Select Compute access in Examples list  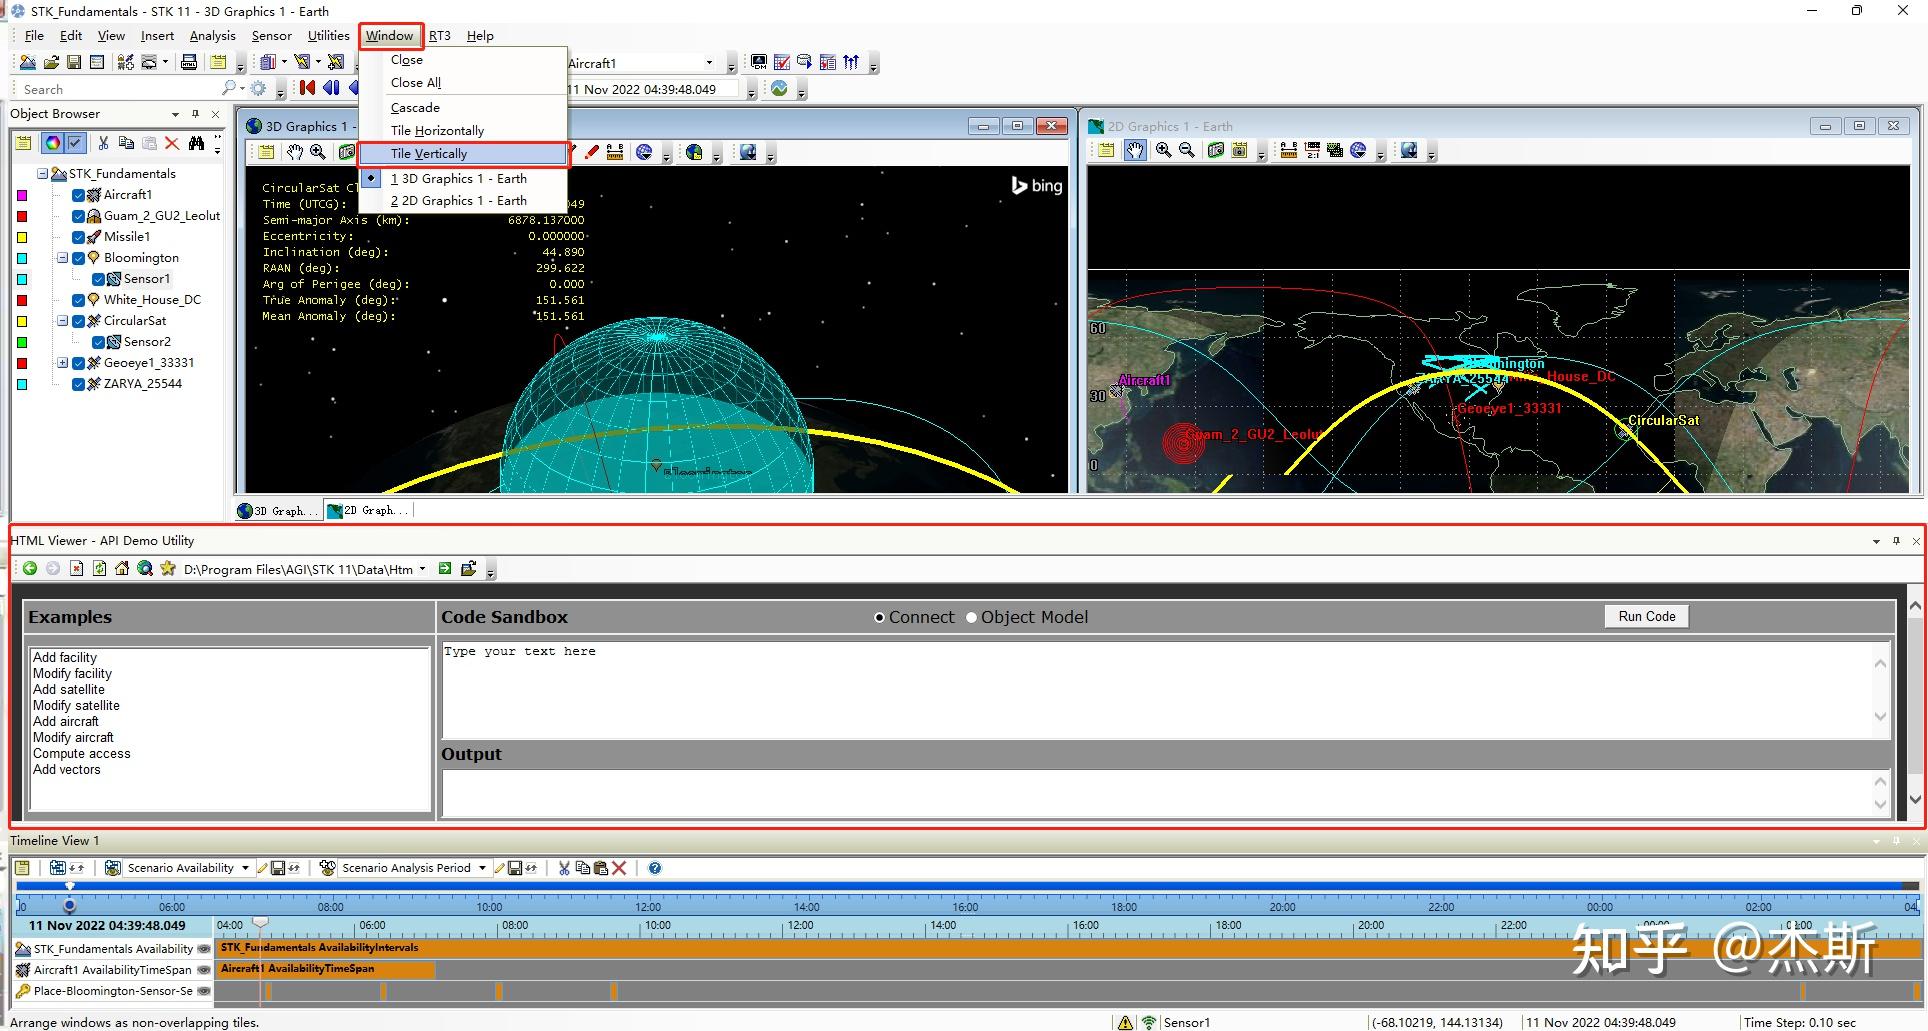(x=81, y=754)
